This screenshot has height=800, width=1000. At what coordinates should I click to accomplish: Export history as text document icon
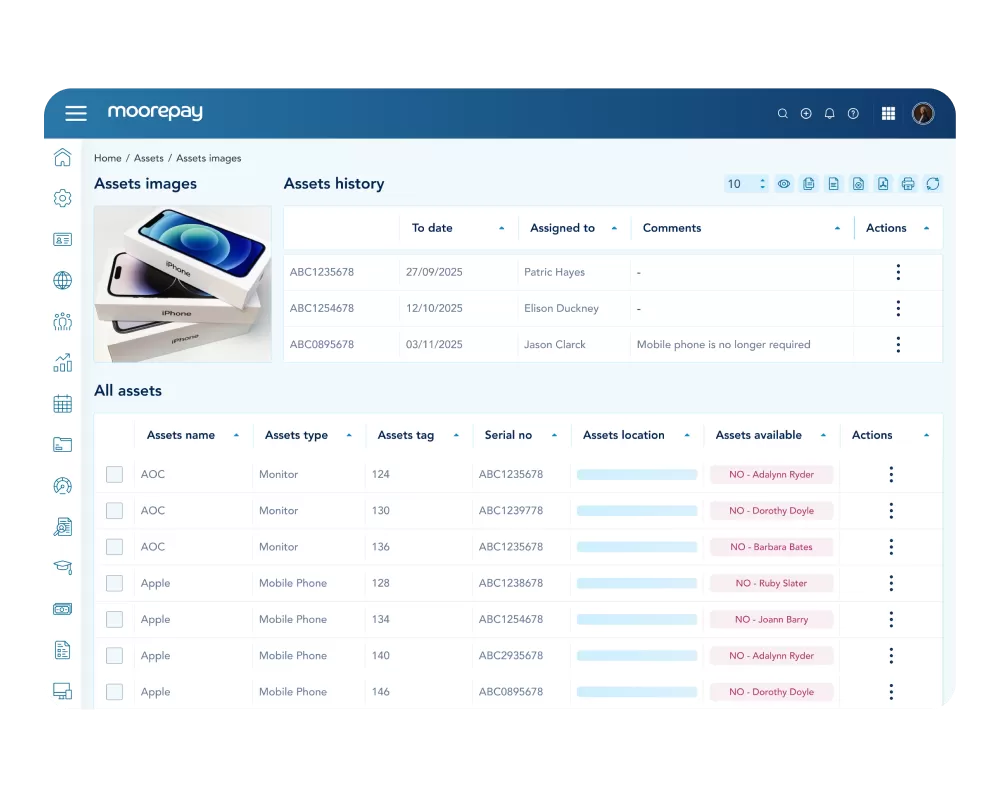834,184
